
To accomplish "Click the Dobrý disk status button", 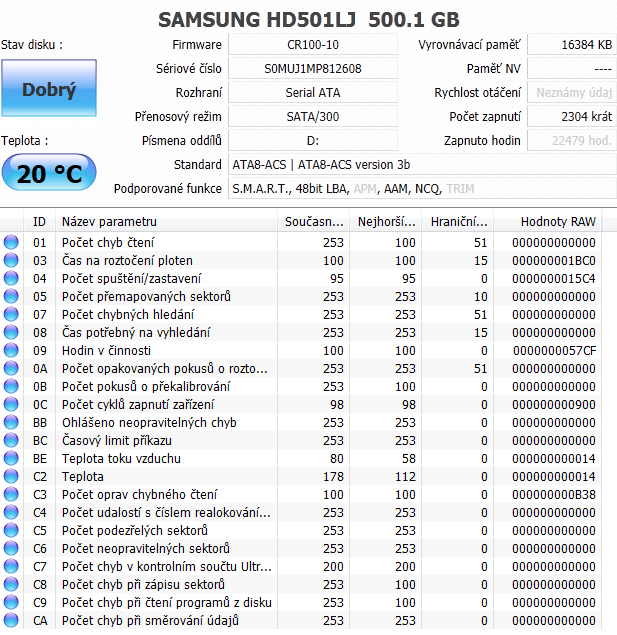I will (x=49, y=88).
